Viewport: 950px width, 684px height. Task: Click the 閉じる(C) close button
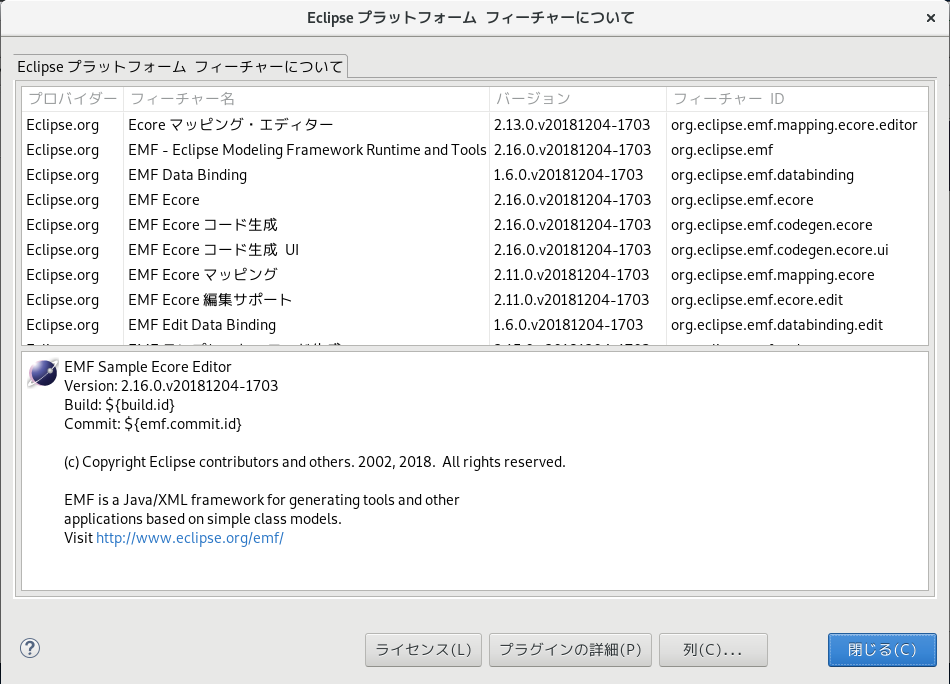point(882,649)
